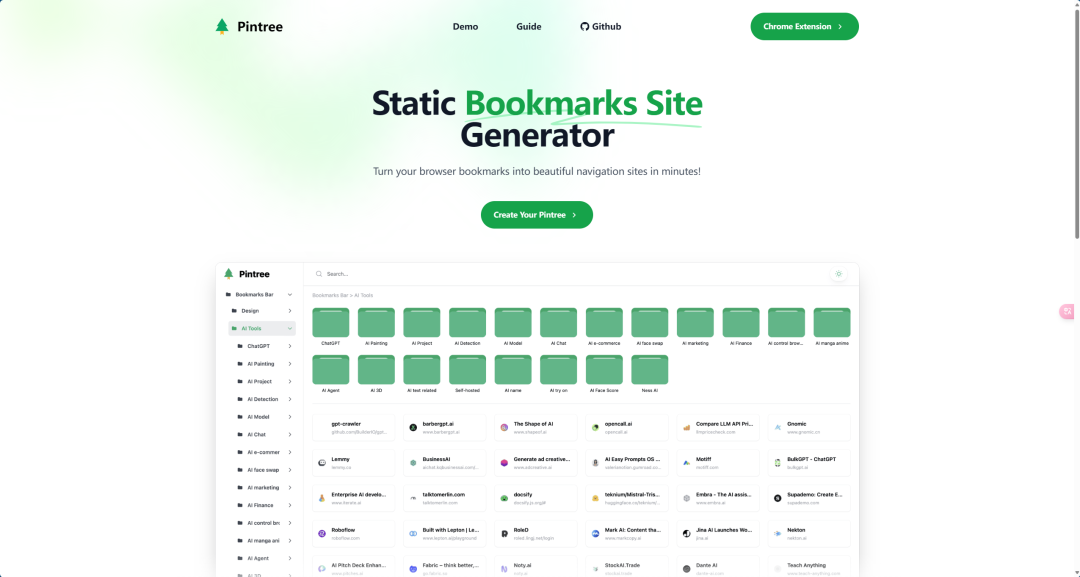The height and width of the screenshot is (577, 1080).
Task: Click the Github octocat icon in navigation
Action: [584, 26]
